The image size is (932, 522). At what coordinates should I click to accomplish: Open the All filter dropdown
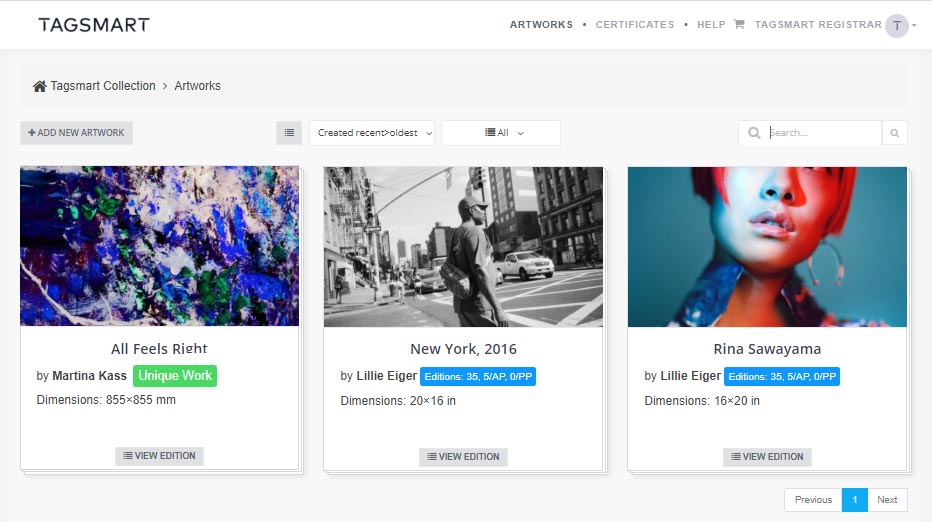(x=501, y=133)
